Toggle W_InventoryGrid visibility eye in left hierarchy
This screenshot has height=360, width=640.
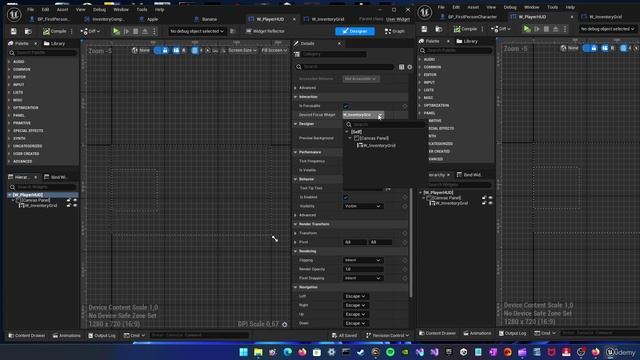(75, 205)
